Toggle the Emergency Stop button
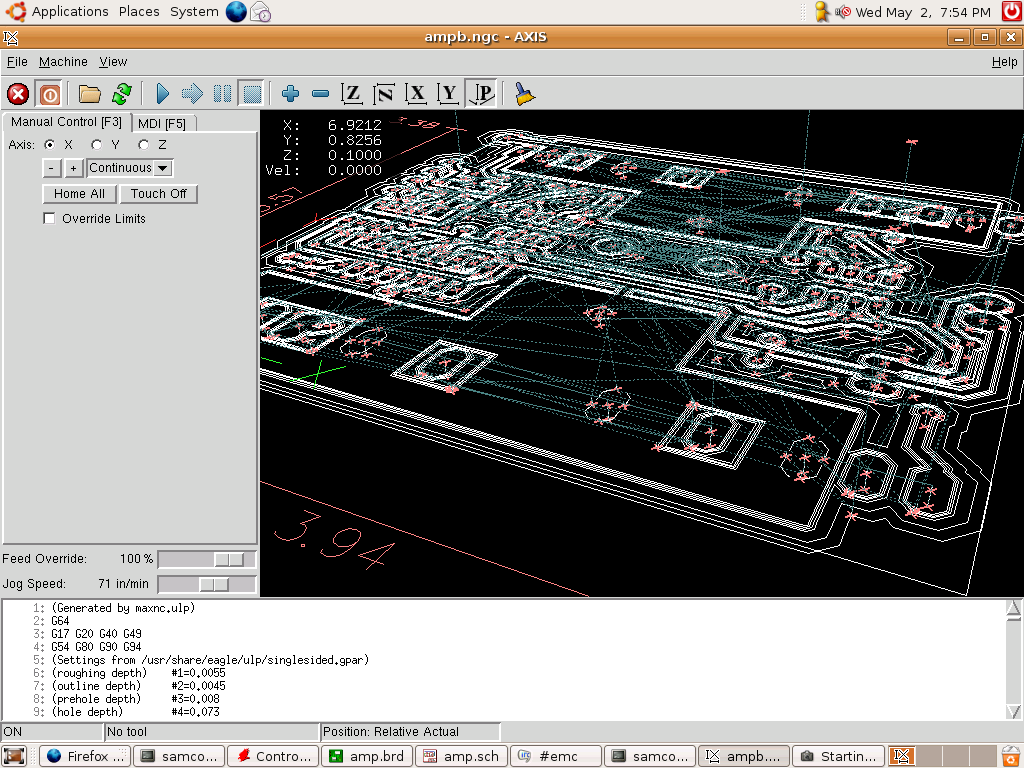This screenshot has height=768, width=1024. tap(18, 94)
